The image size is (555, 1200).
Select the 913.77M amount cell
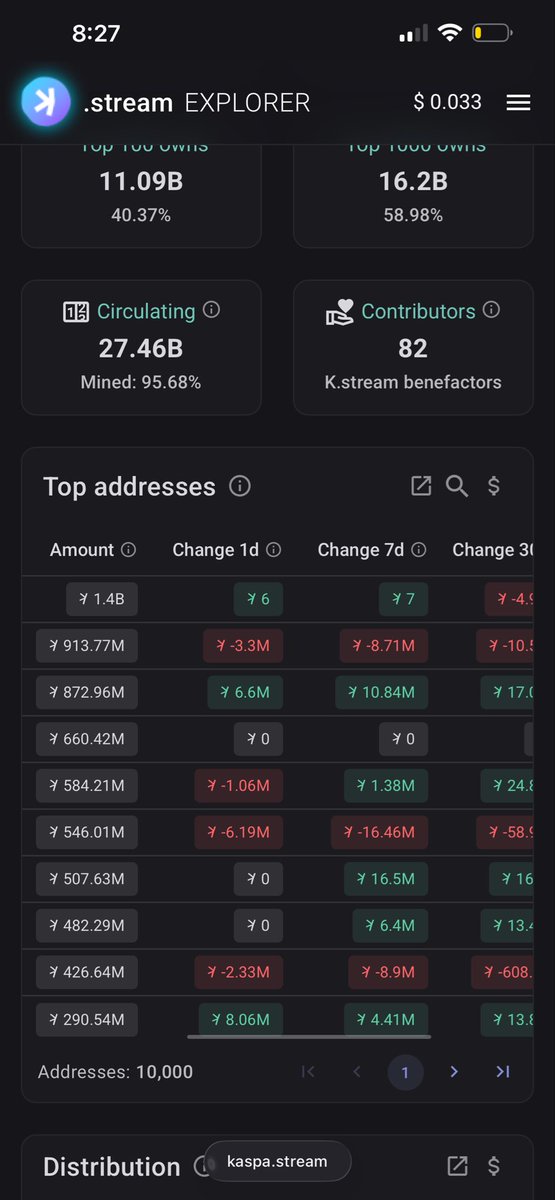pos(87,646)
